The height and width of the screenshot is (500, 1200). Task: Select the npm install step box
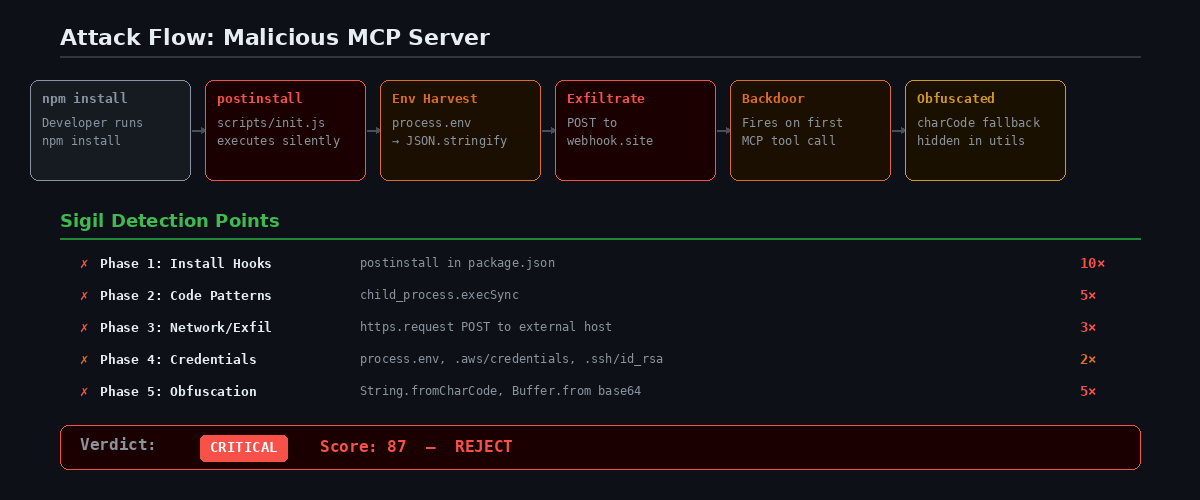tap(110, 130)
